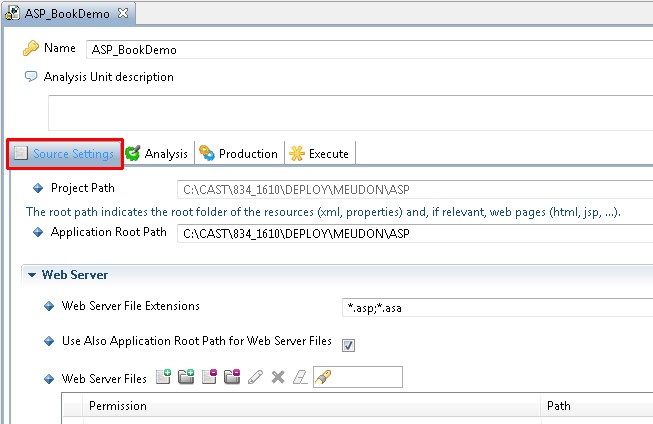Click the Web Server File Extensions field
This screenshot has width=653, height=424.
coord(497,308)
